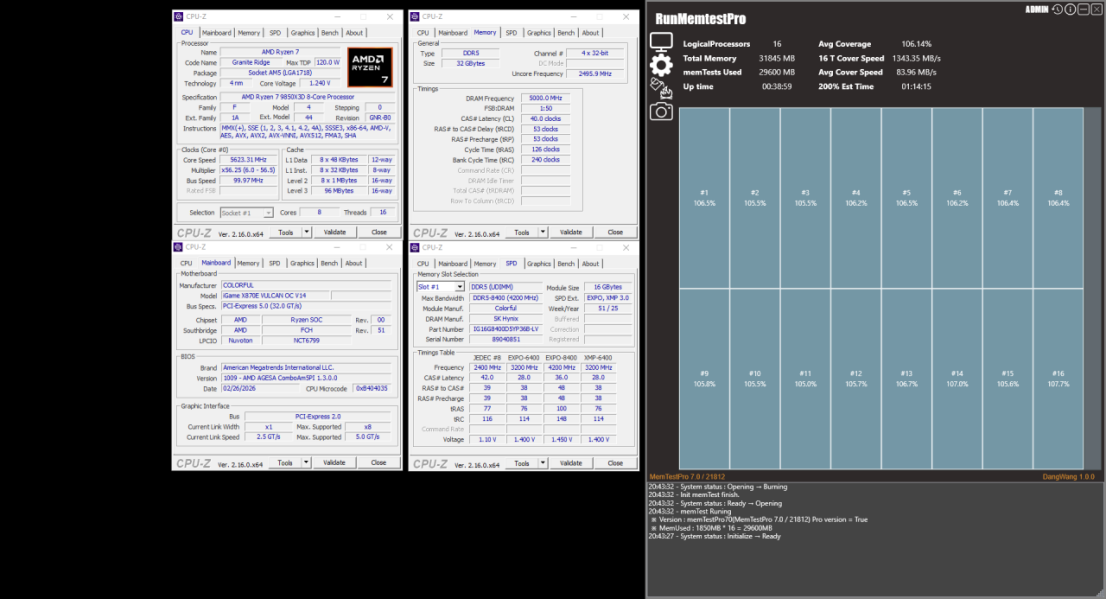1106x600 pixels.
Task: Click Module Size value 16 GBytes
Action: click(607, 287)
